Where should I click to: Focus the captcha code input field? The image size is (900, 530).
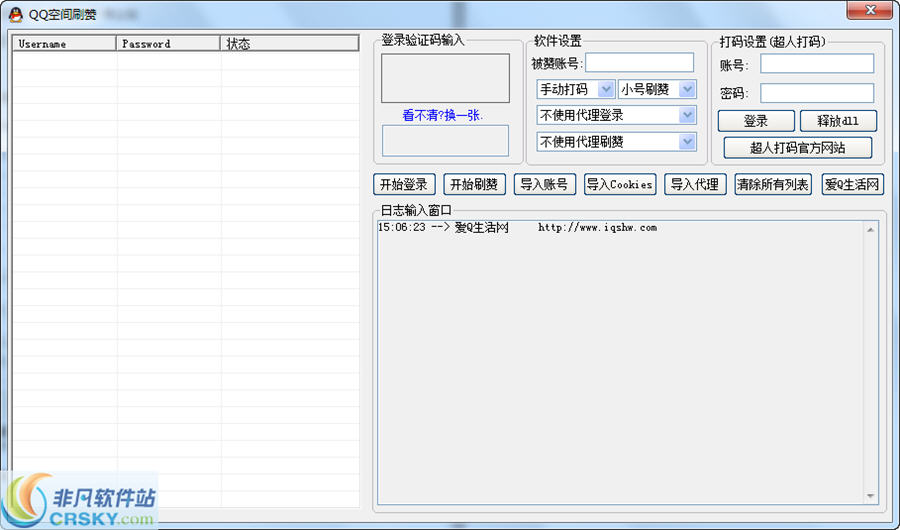445,141
